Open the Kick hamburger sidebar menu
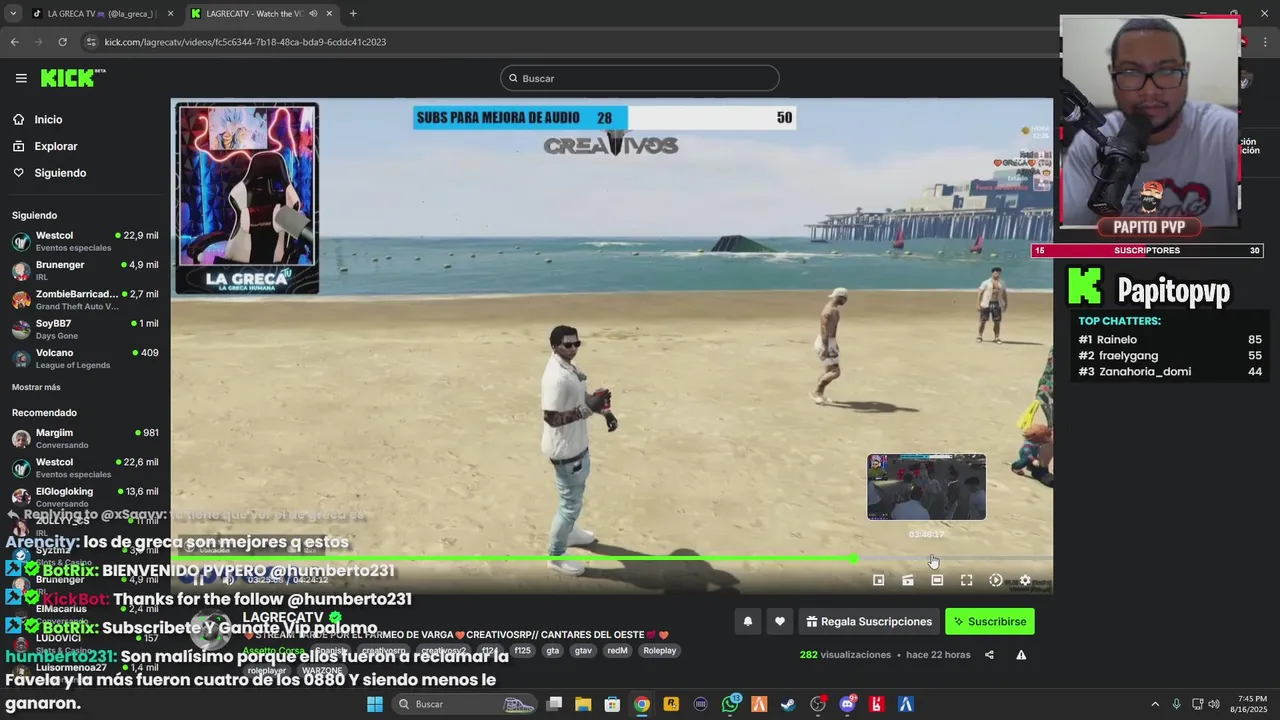Image resolution: width=1280 pixels, height=720 pixels. 21,78
